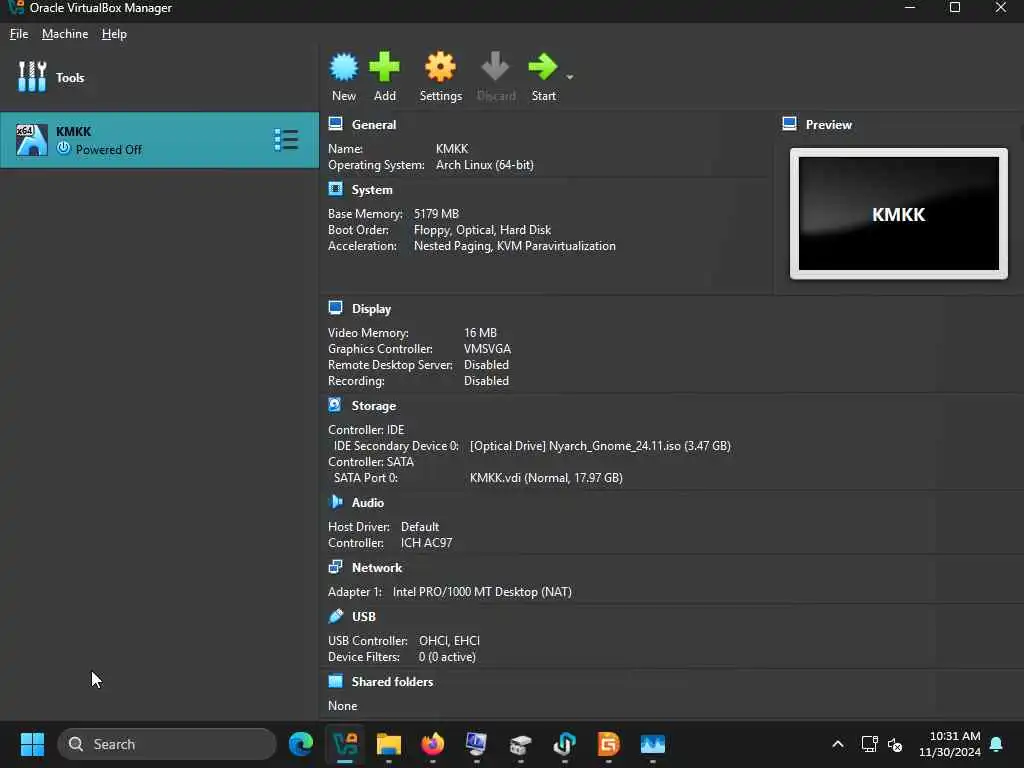
Task: Open the System section heading link
Action: coord(372,190)
